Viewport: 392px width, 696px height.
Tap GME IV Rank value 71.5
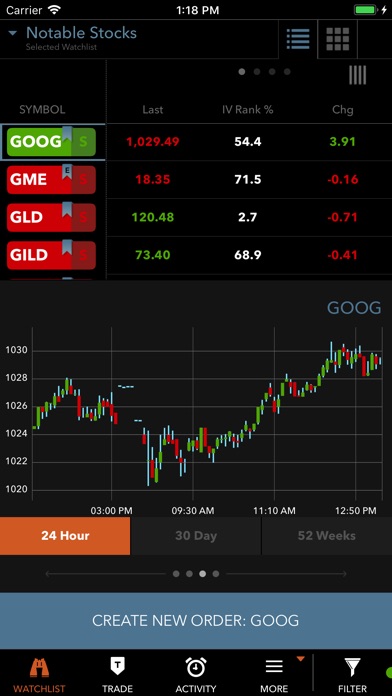coord(248,180)
